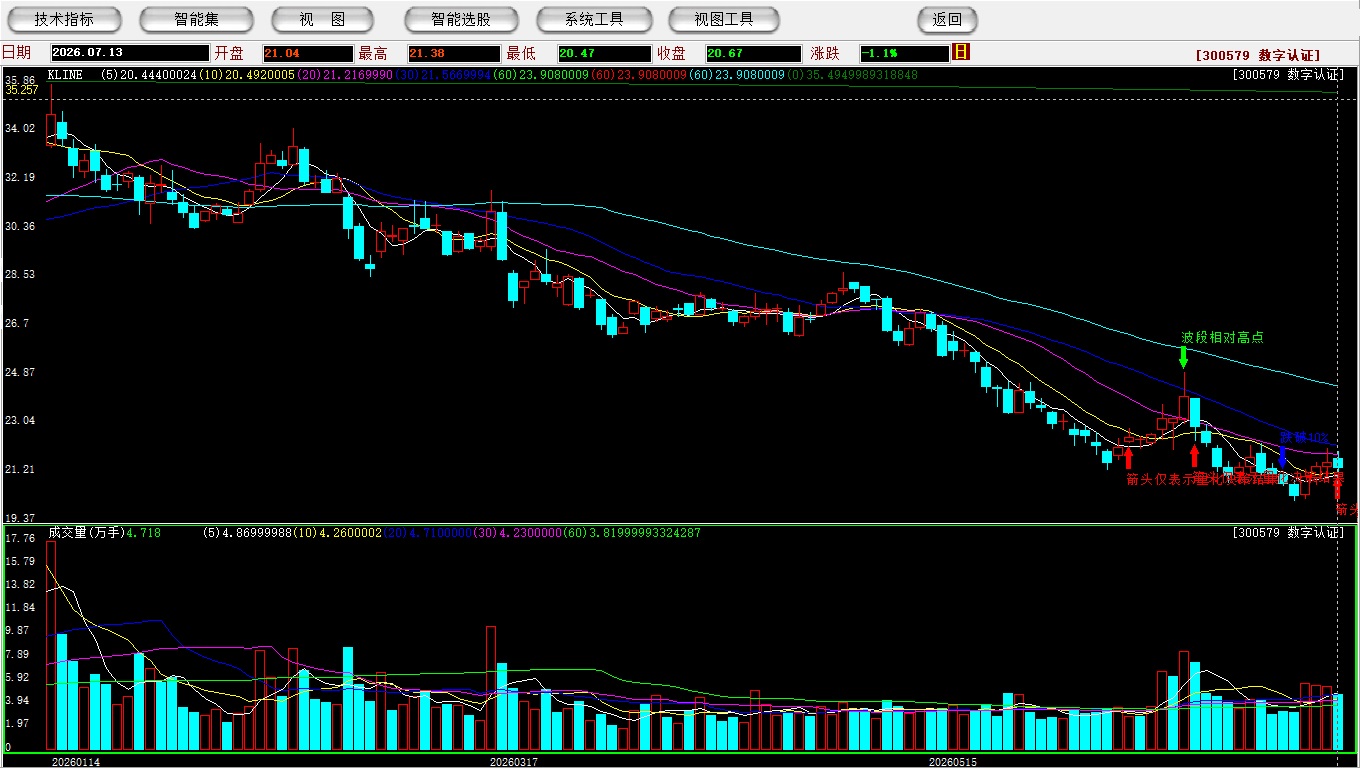1360x768 pixels.
Task: Click the yellow 日 period icon
Action: 961,52
